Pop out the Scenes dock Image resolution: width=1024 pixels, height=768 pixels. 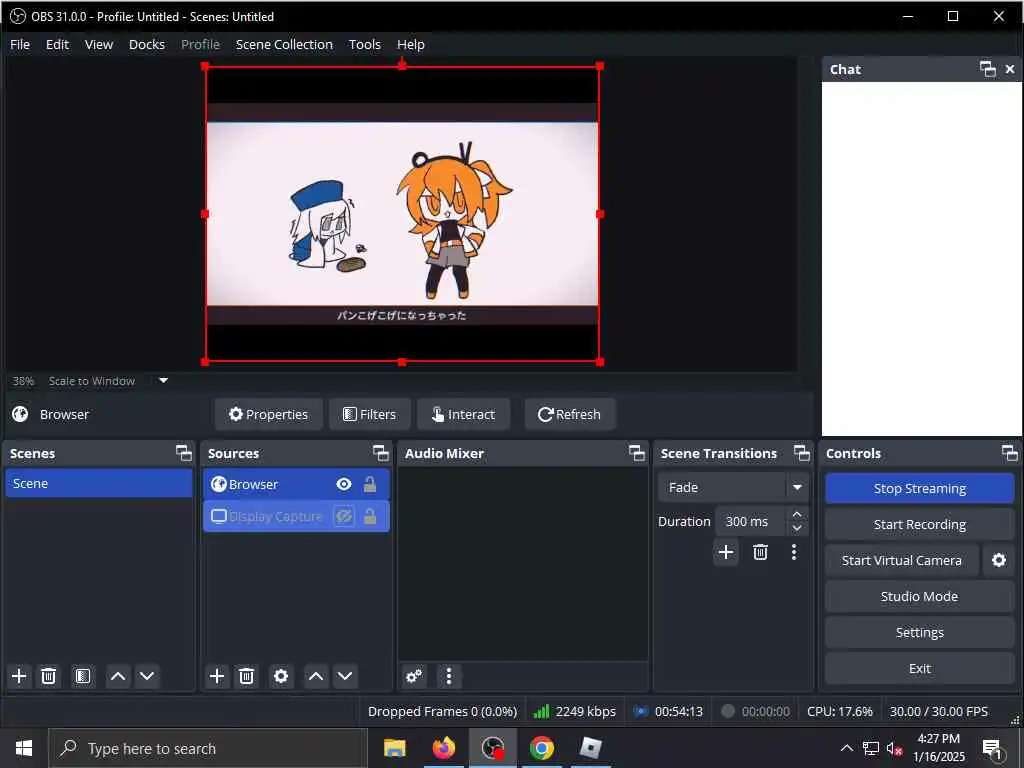pos(184,453)
